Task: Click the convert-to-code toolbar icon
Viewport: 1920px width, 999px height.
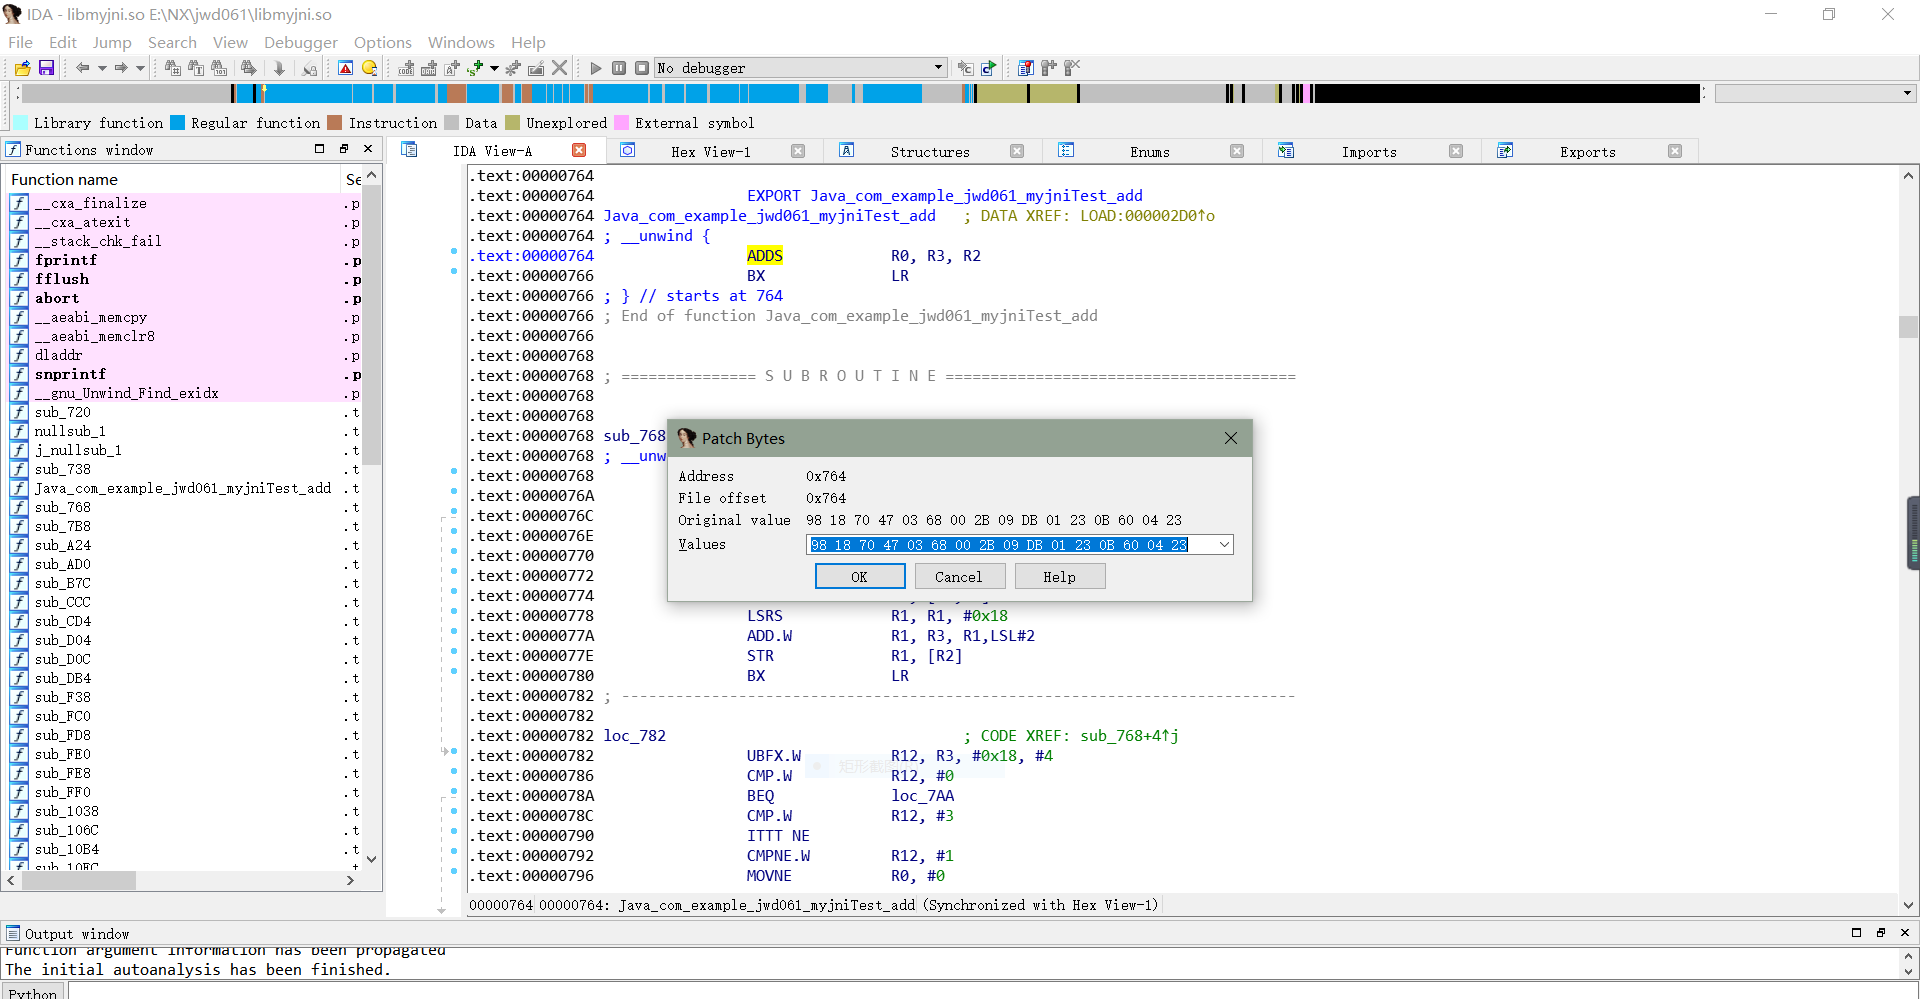Action: coord(406,68)
